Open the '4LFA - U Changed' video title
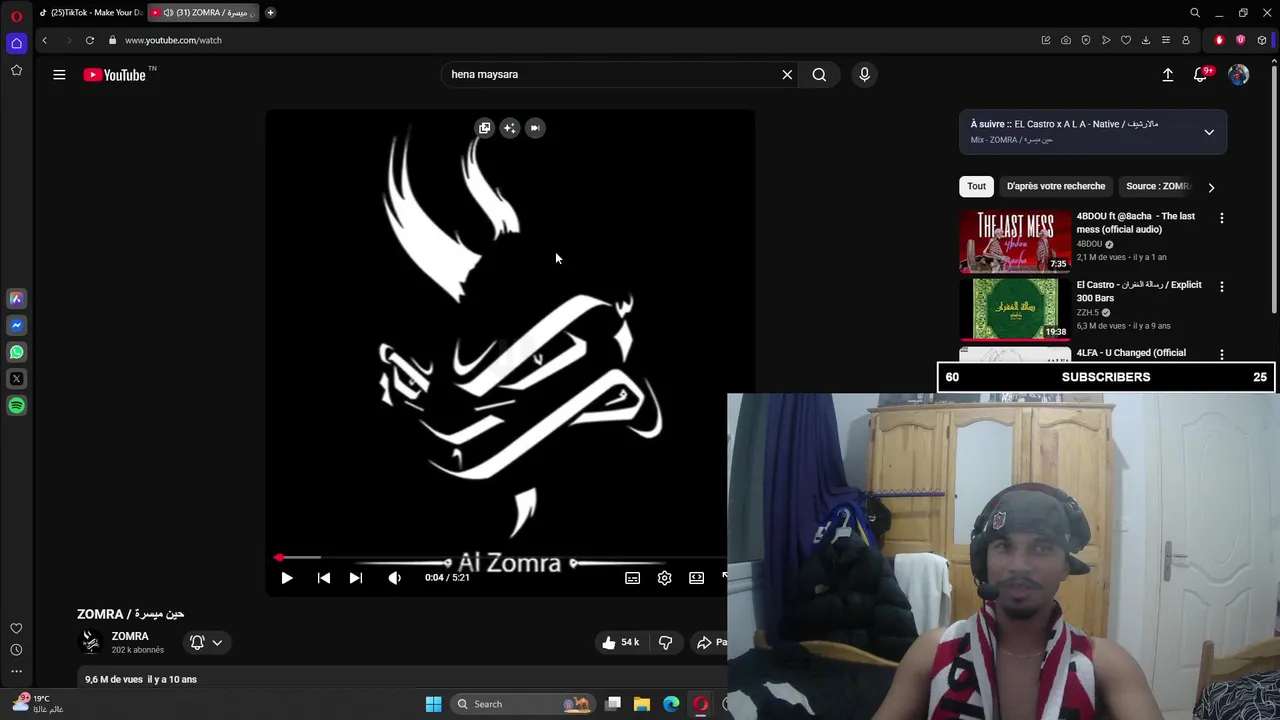 click(1131, 353)
